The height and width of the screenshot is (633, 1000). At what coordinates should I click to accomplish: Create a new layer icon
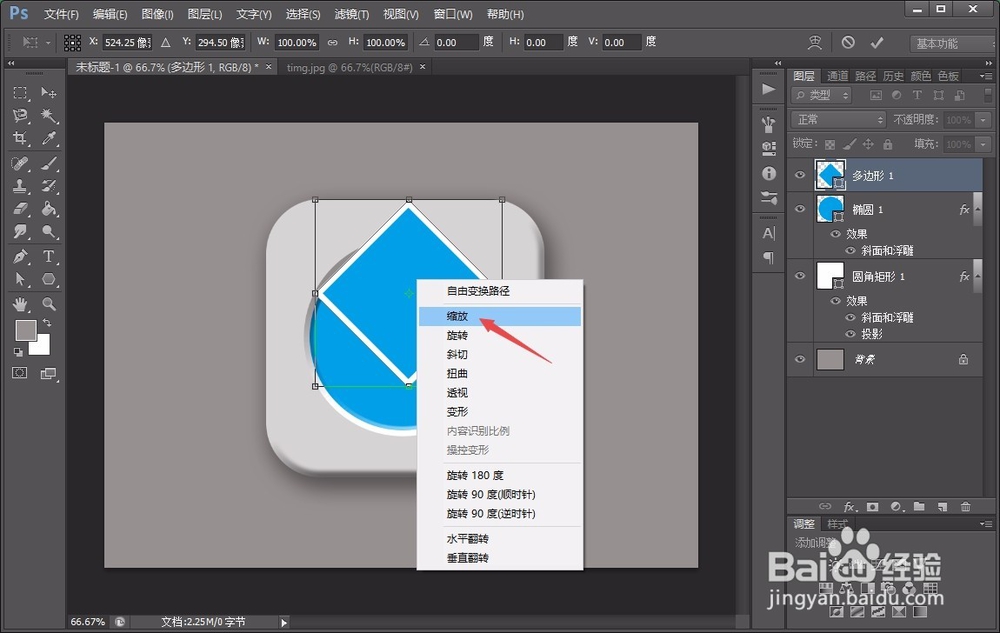tap(943, 507)
